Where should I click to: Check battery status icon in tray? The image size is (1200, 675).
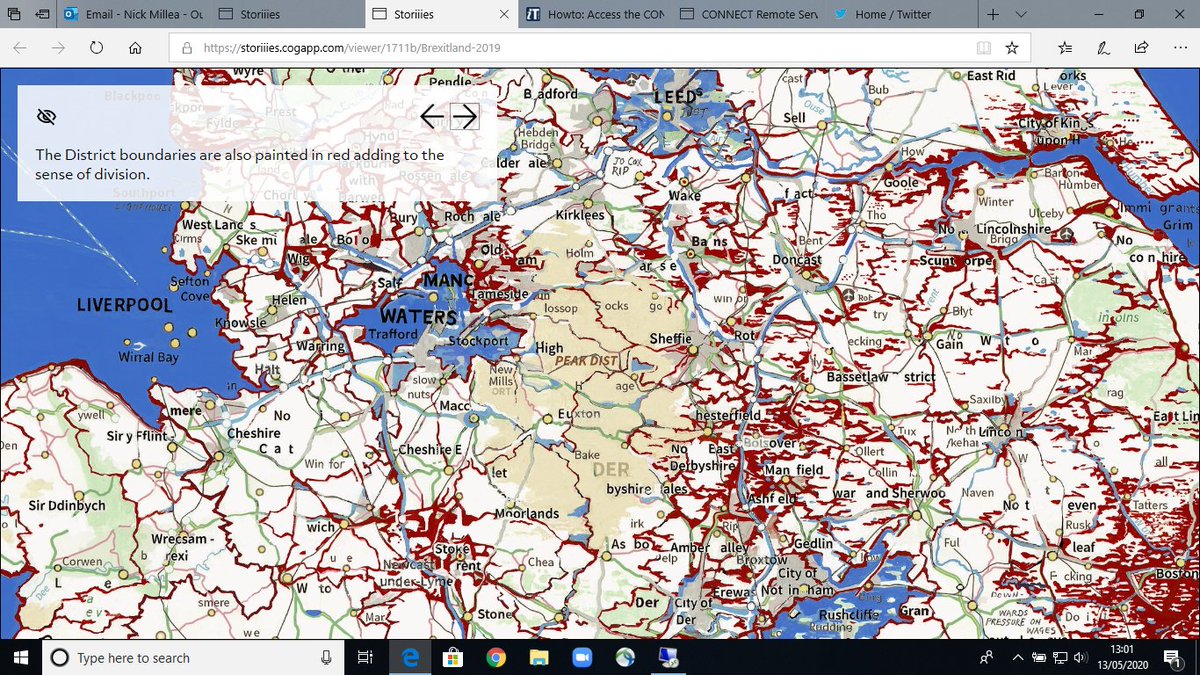pos(1038,657)
